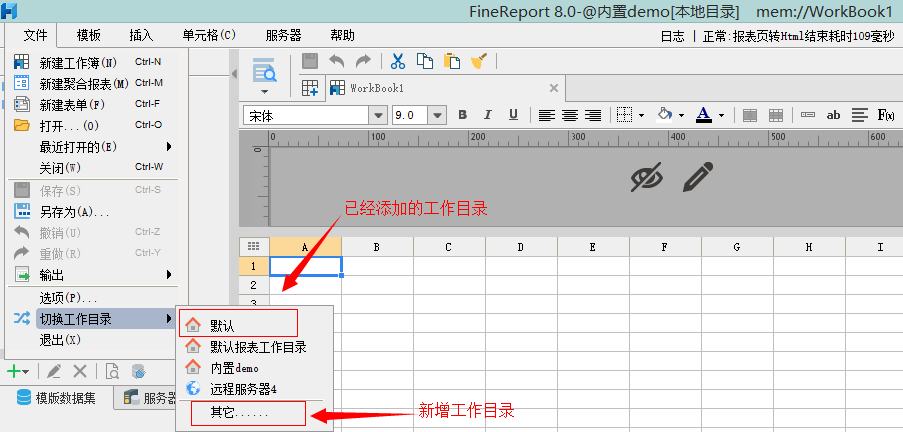Collapse left panel with arrow handle
This screenshot has height=432, width=903.
(234, 74)
